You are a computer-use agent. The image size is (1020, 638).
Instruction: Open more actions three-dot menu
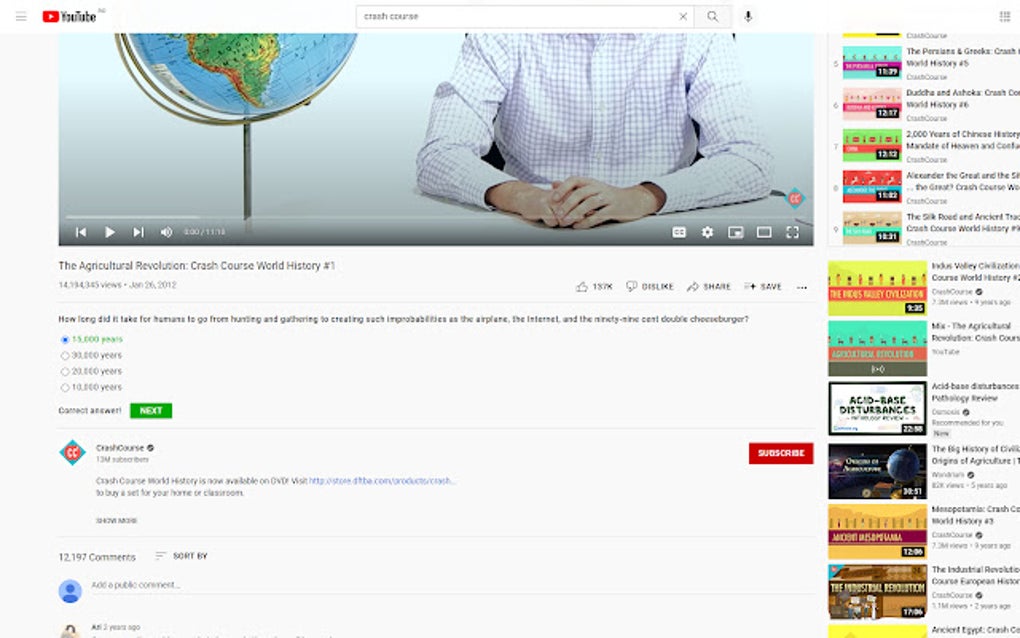click(802, 287)
